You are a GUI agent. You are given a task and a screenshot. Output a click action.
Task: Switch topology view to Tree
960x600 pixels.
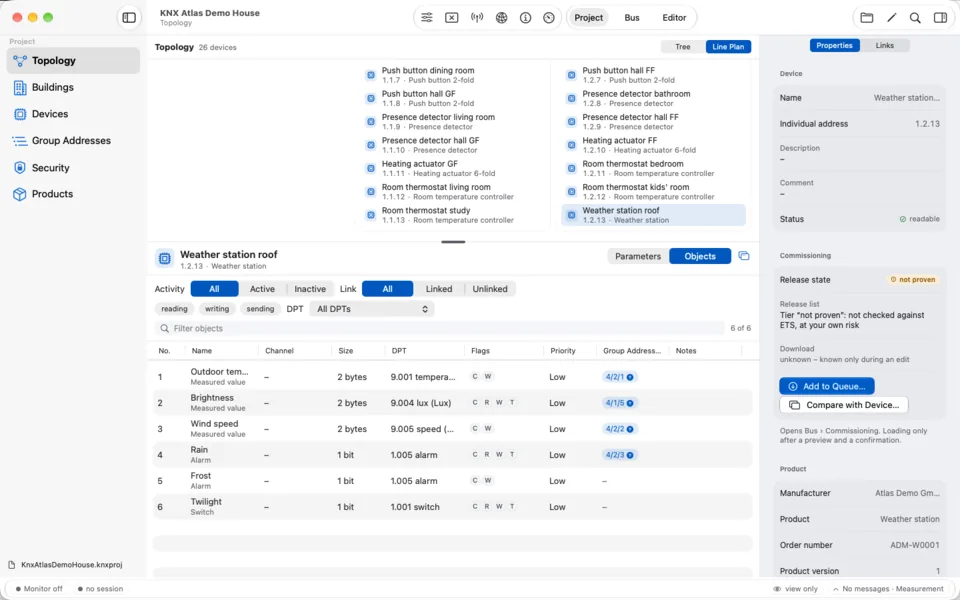point(683,47)
